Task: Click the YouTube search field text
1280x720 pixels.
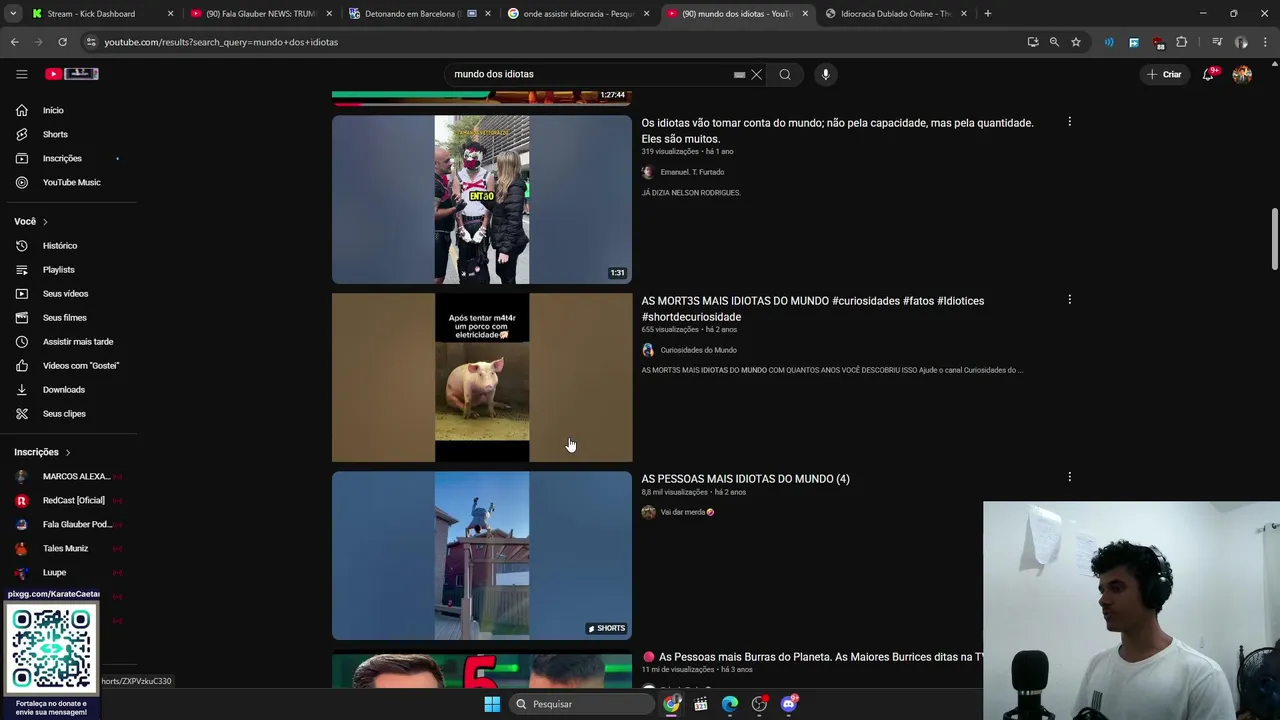Action: (493, 74)
